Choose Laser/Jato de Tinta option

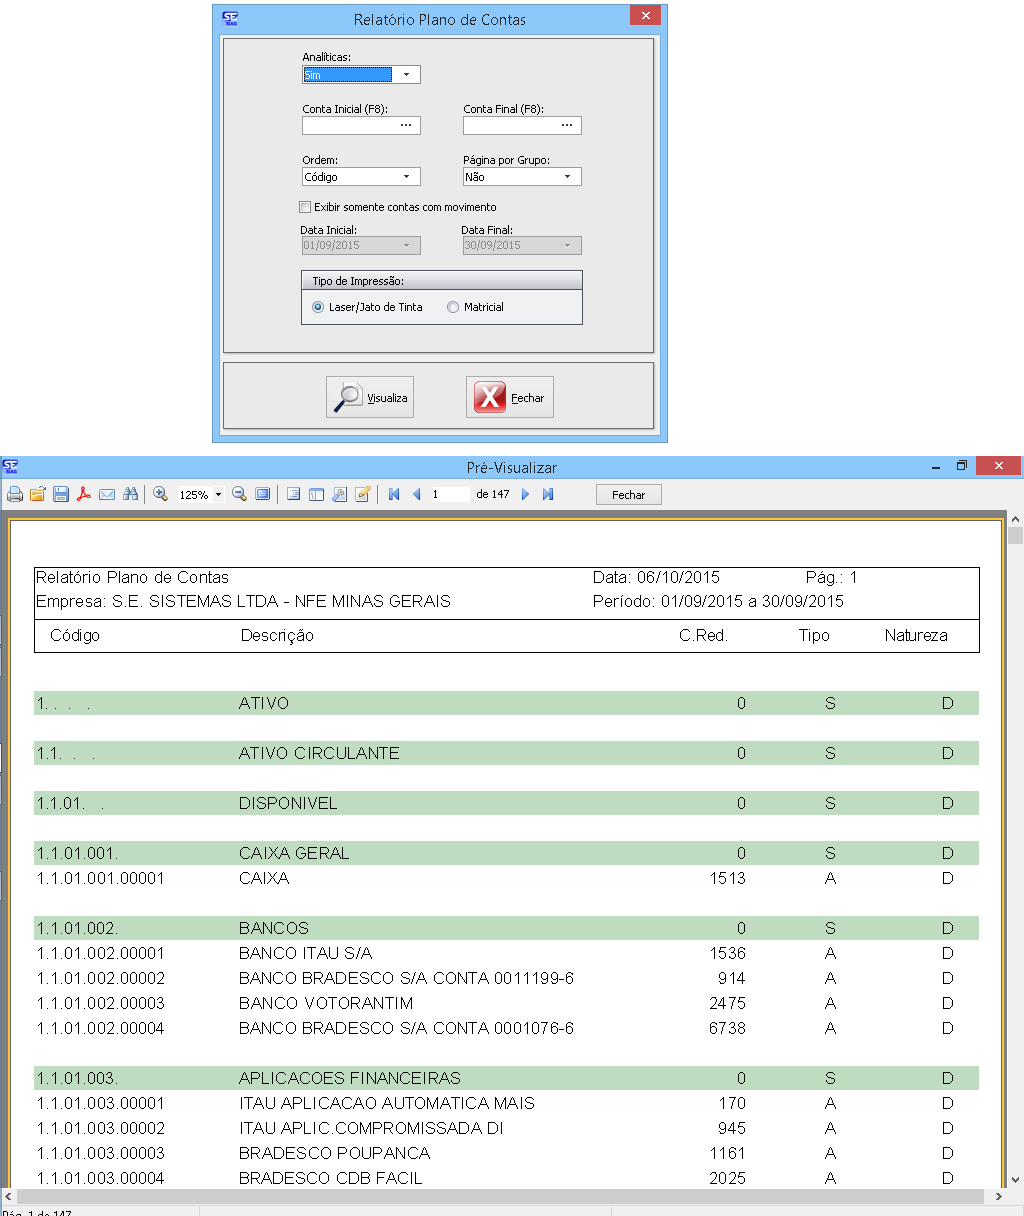319,307
